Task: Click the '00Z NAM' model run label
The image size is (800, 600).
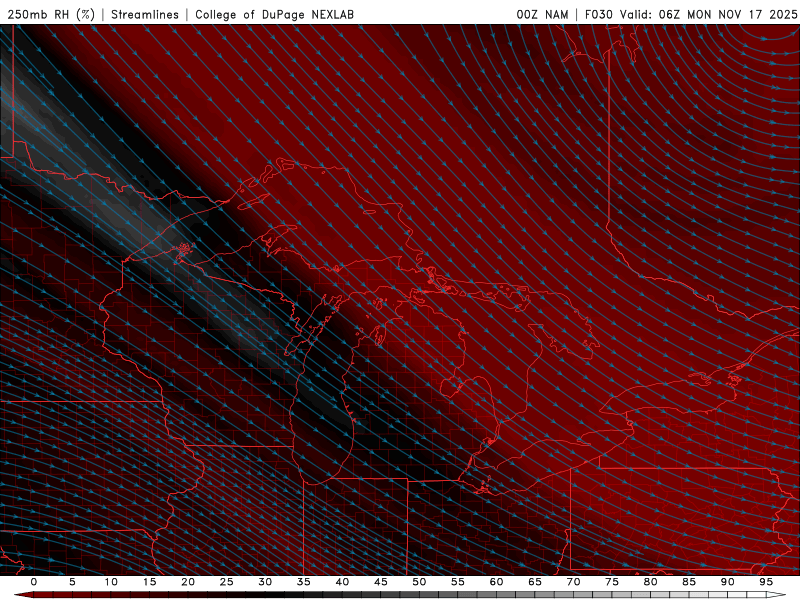Action: click(542, 14)
